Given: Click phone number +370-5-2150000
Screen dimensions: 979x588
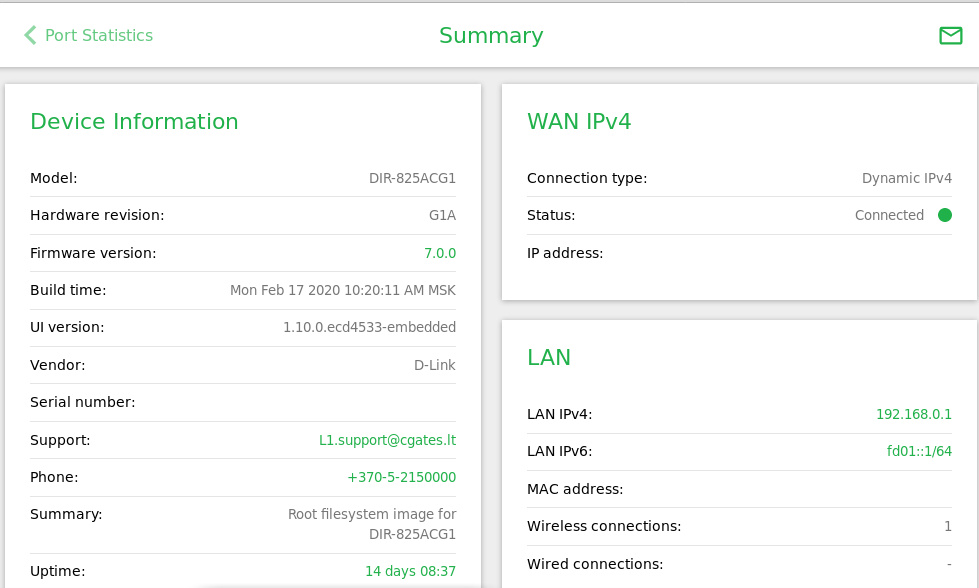Looking at the screenshot, I should [401, 477].
